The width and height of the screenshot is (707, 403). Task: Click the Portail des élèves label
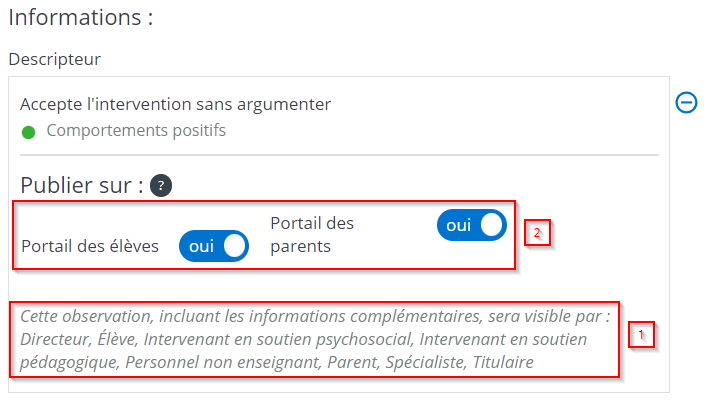(90, 246)
